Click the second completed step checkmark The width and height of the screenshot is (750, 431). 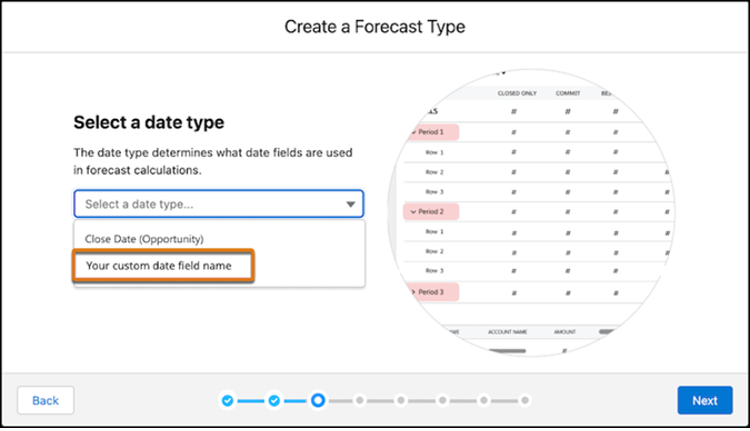click(x=274, y=400)
